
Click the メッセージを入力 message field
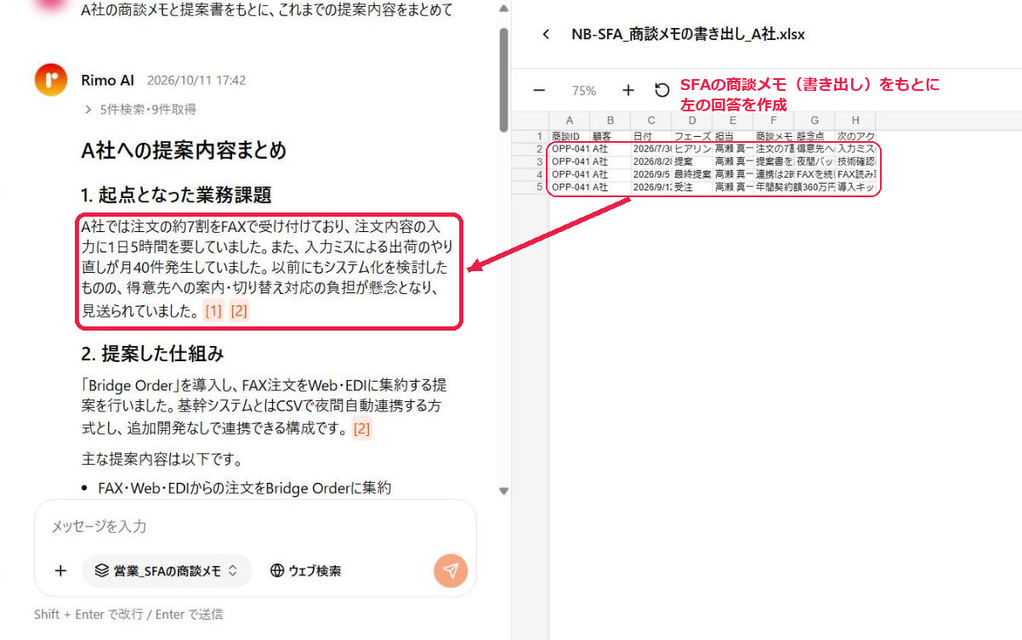click(256, 526)
